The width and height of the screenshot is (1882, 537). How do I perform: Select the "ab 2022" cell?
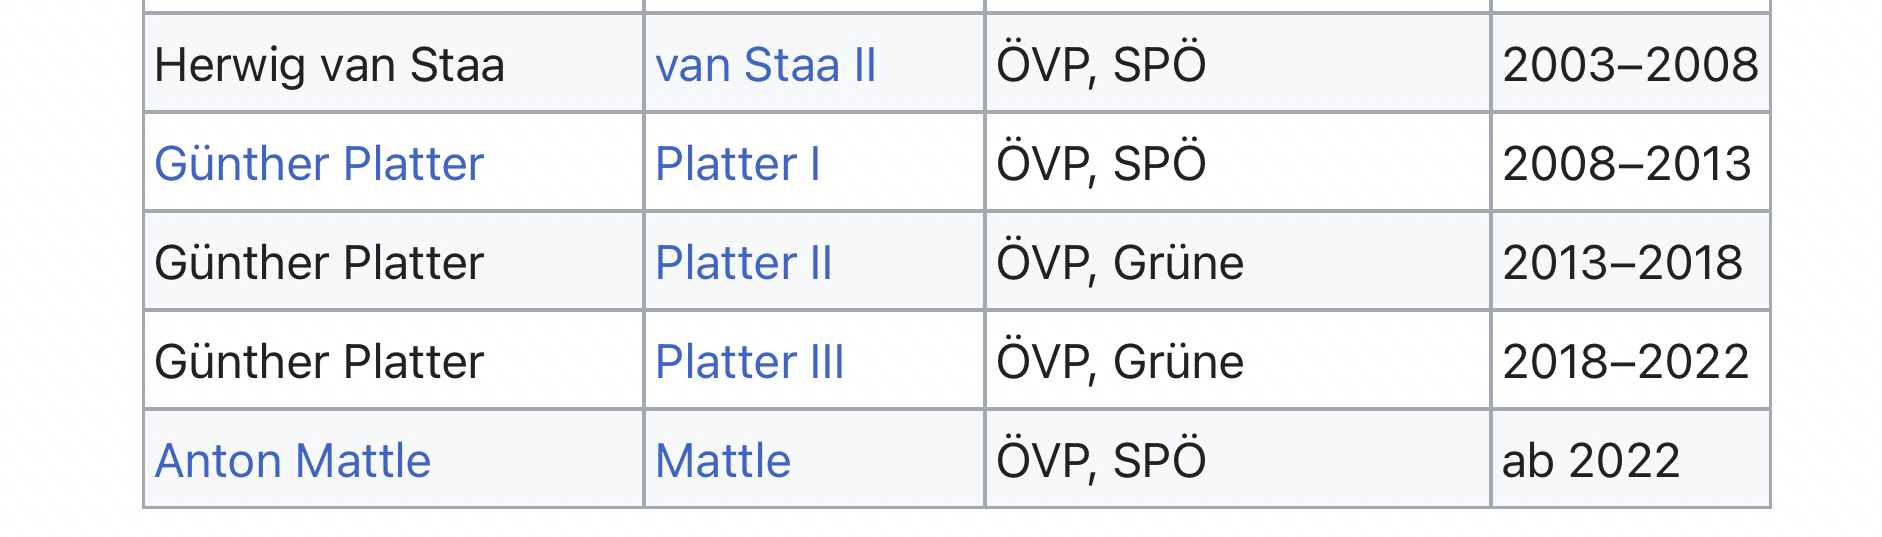(x=1590, y=461)
